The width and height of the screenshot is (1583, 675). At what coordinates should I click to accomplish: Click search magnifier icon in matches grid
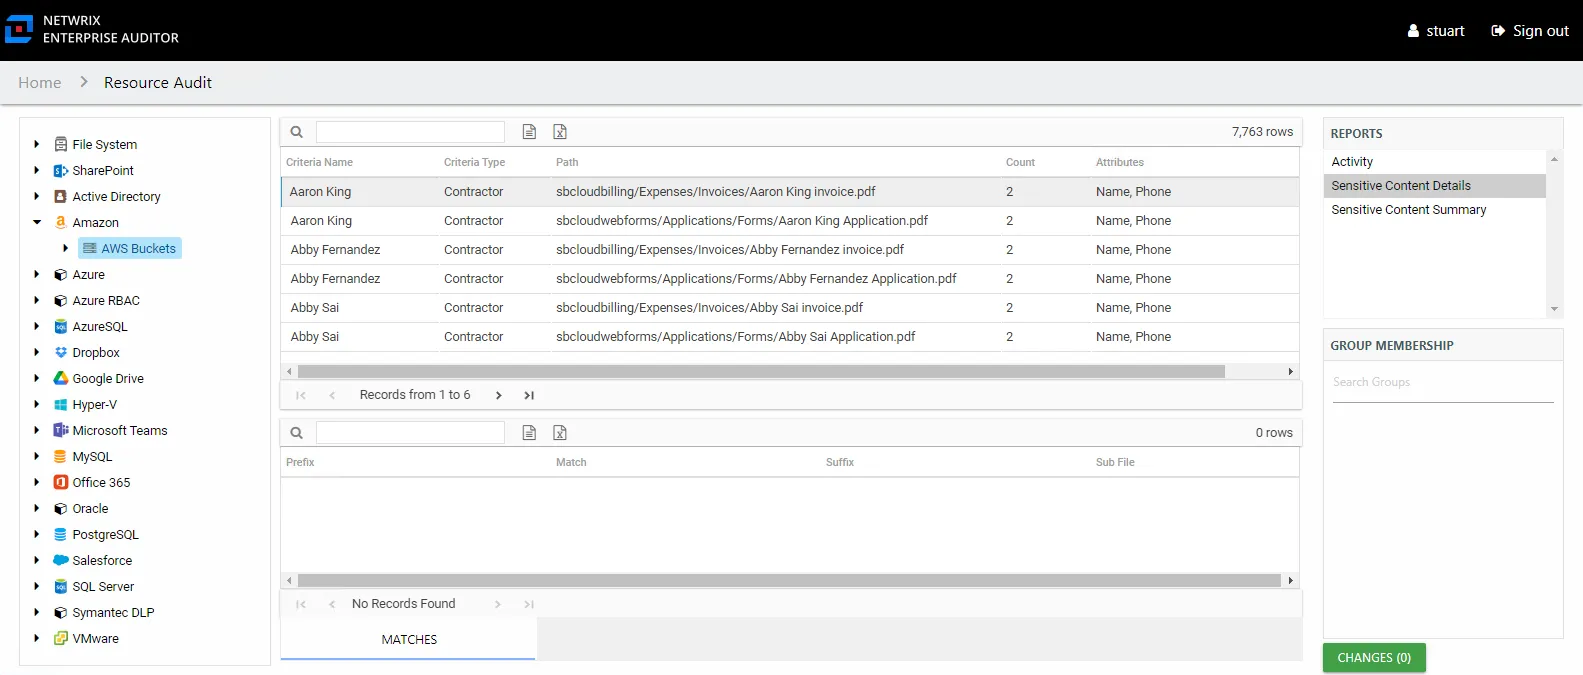click(297, 433)
